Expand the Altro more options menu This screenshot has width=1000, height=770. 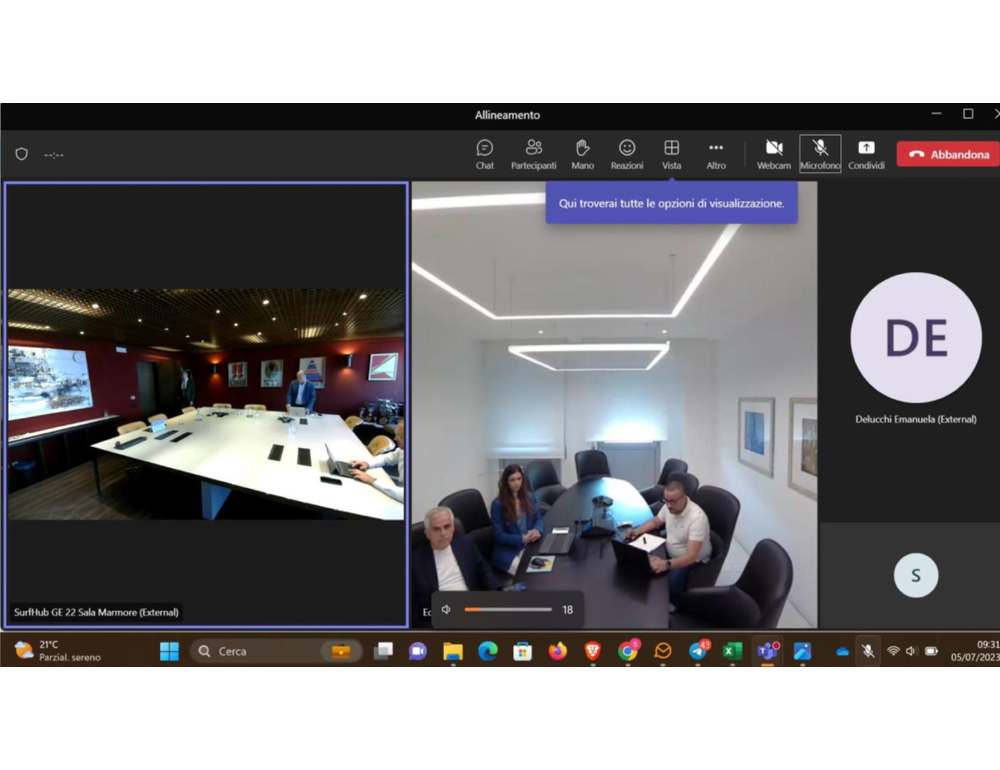[x=716, y=154]
